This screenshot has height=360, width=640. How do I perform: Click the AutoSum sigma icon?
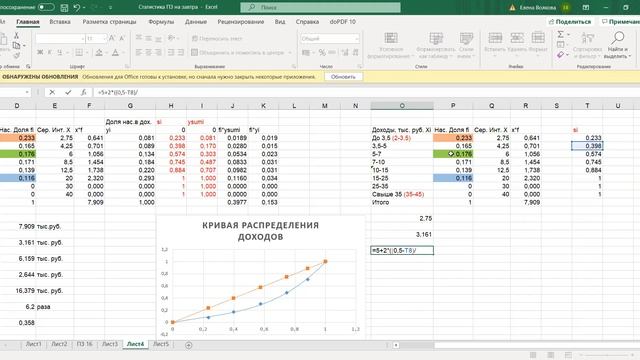pos(560,34)
